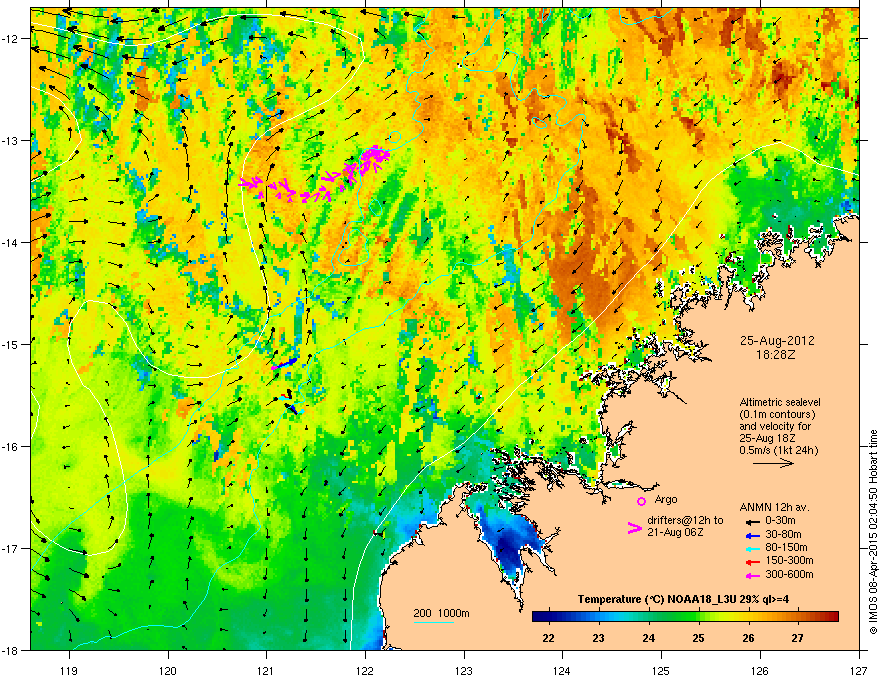This screenshot has width=880, height=680.
Task: Click the '21-Aug 06Z' legend text
Action: click(675, 532)
